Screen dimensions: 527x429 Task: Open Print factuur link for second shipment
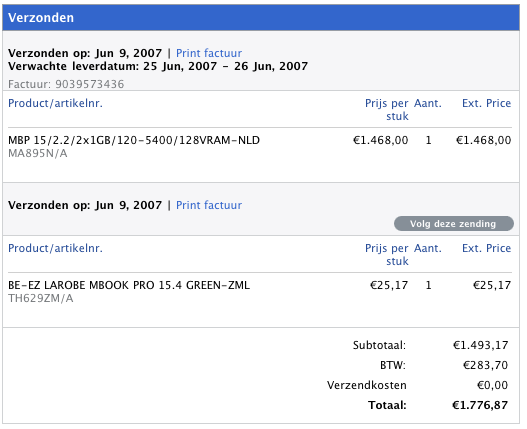tap(209, 205)
